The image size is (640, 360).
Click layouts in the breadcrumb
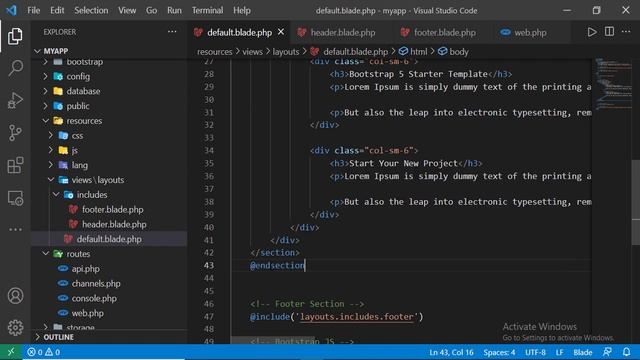286,52
